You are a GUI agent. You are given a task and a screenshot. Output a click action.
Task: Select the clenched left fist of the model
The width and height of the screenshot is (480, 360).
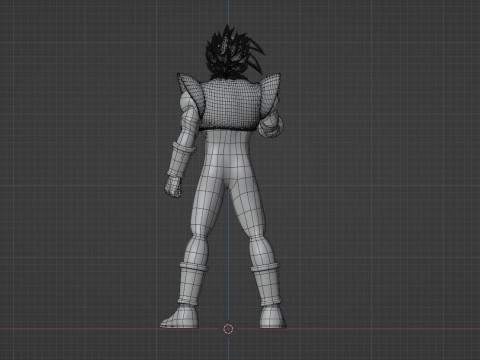173,186
